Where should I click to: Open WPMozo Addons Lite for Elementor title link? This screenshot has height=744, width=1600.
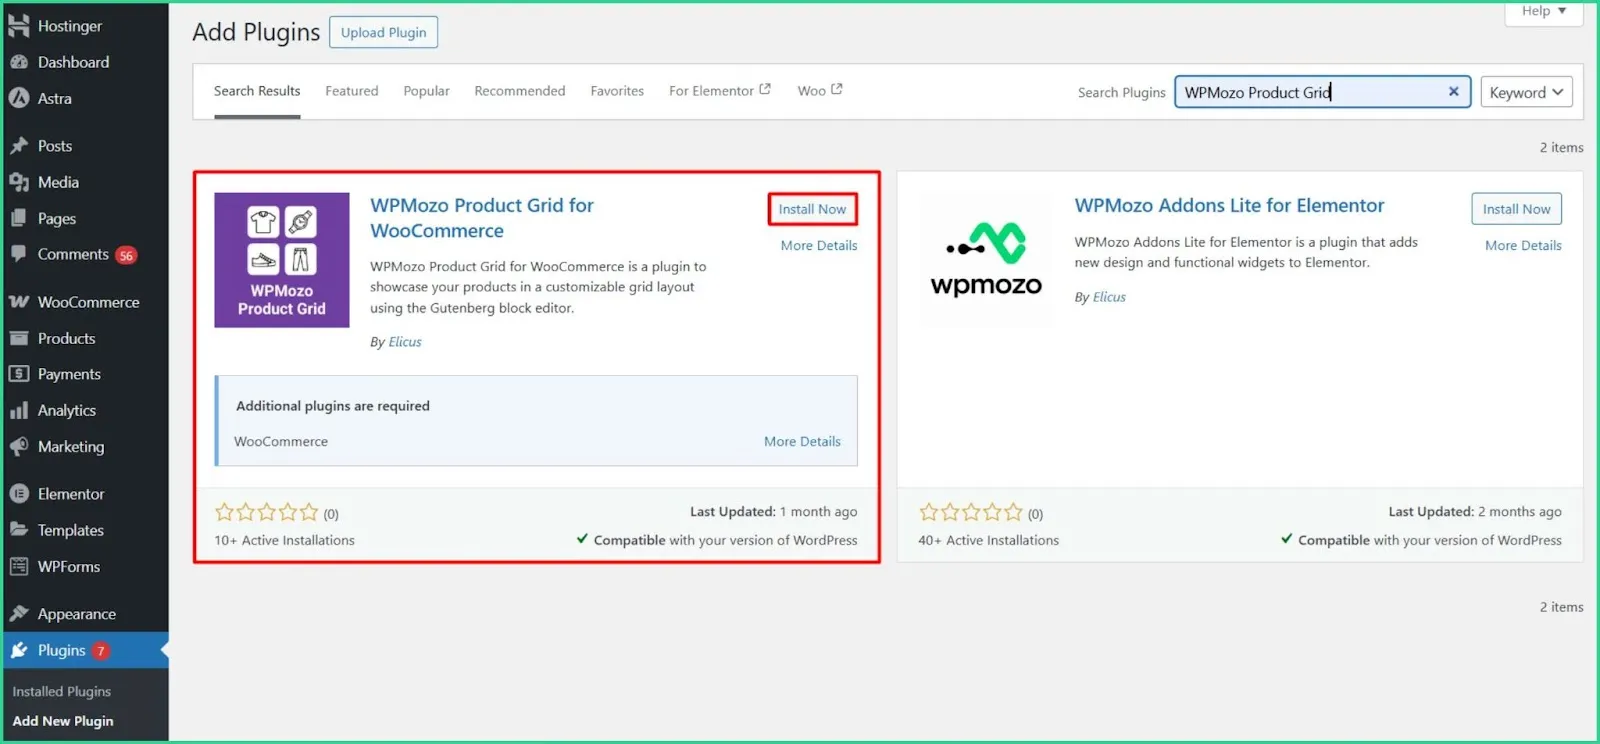(x=1229, y=205)
